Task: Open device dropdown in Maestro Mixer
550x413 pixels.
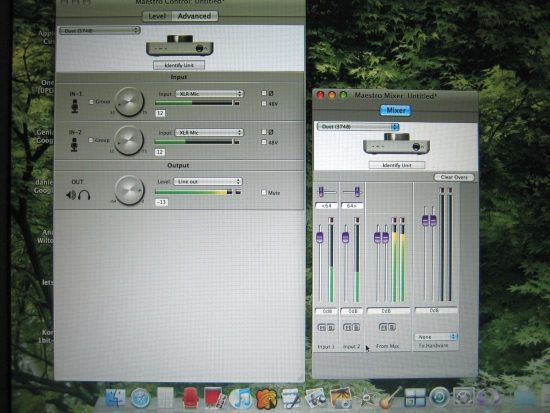Action: tap(358, 126)
